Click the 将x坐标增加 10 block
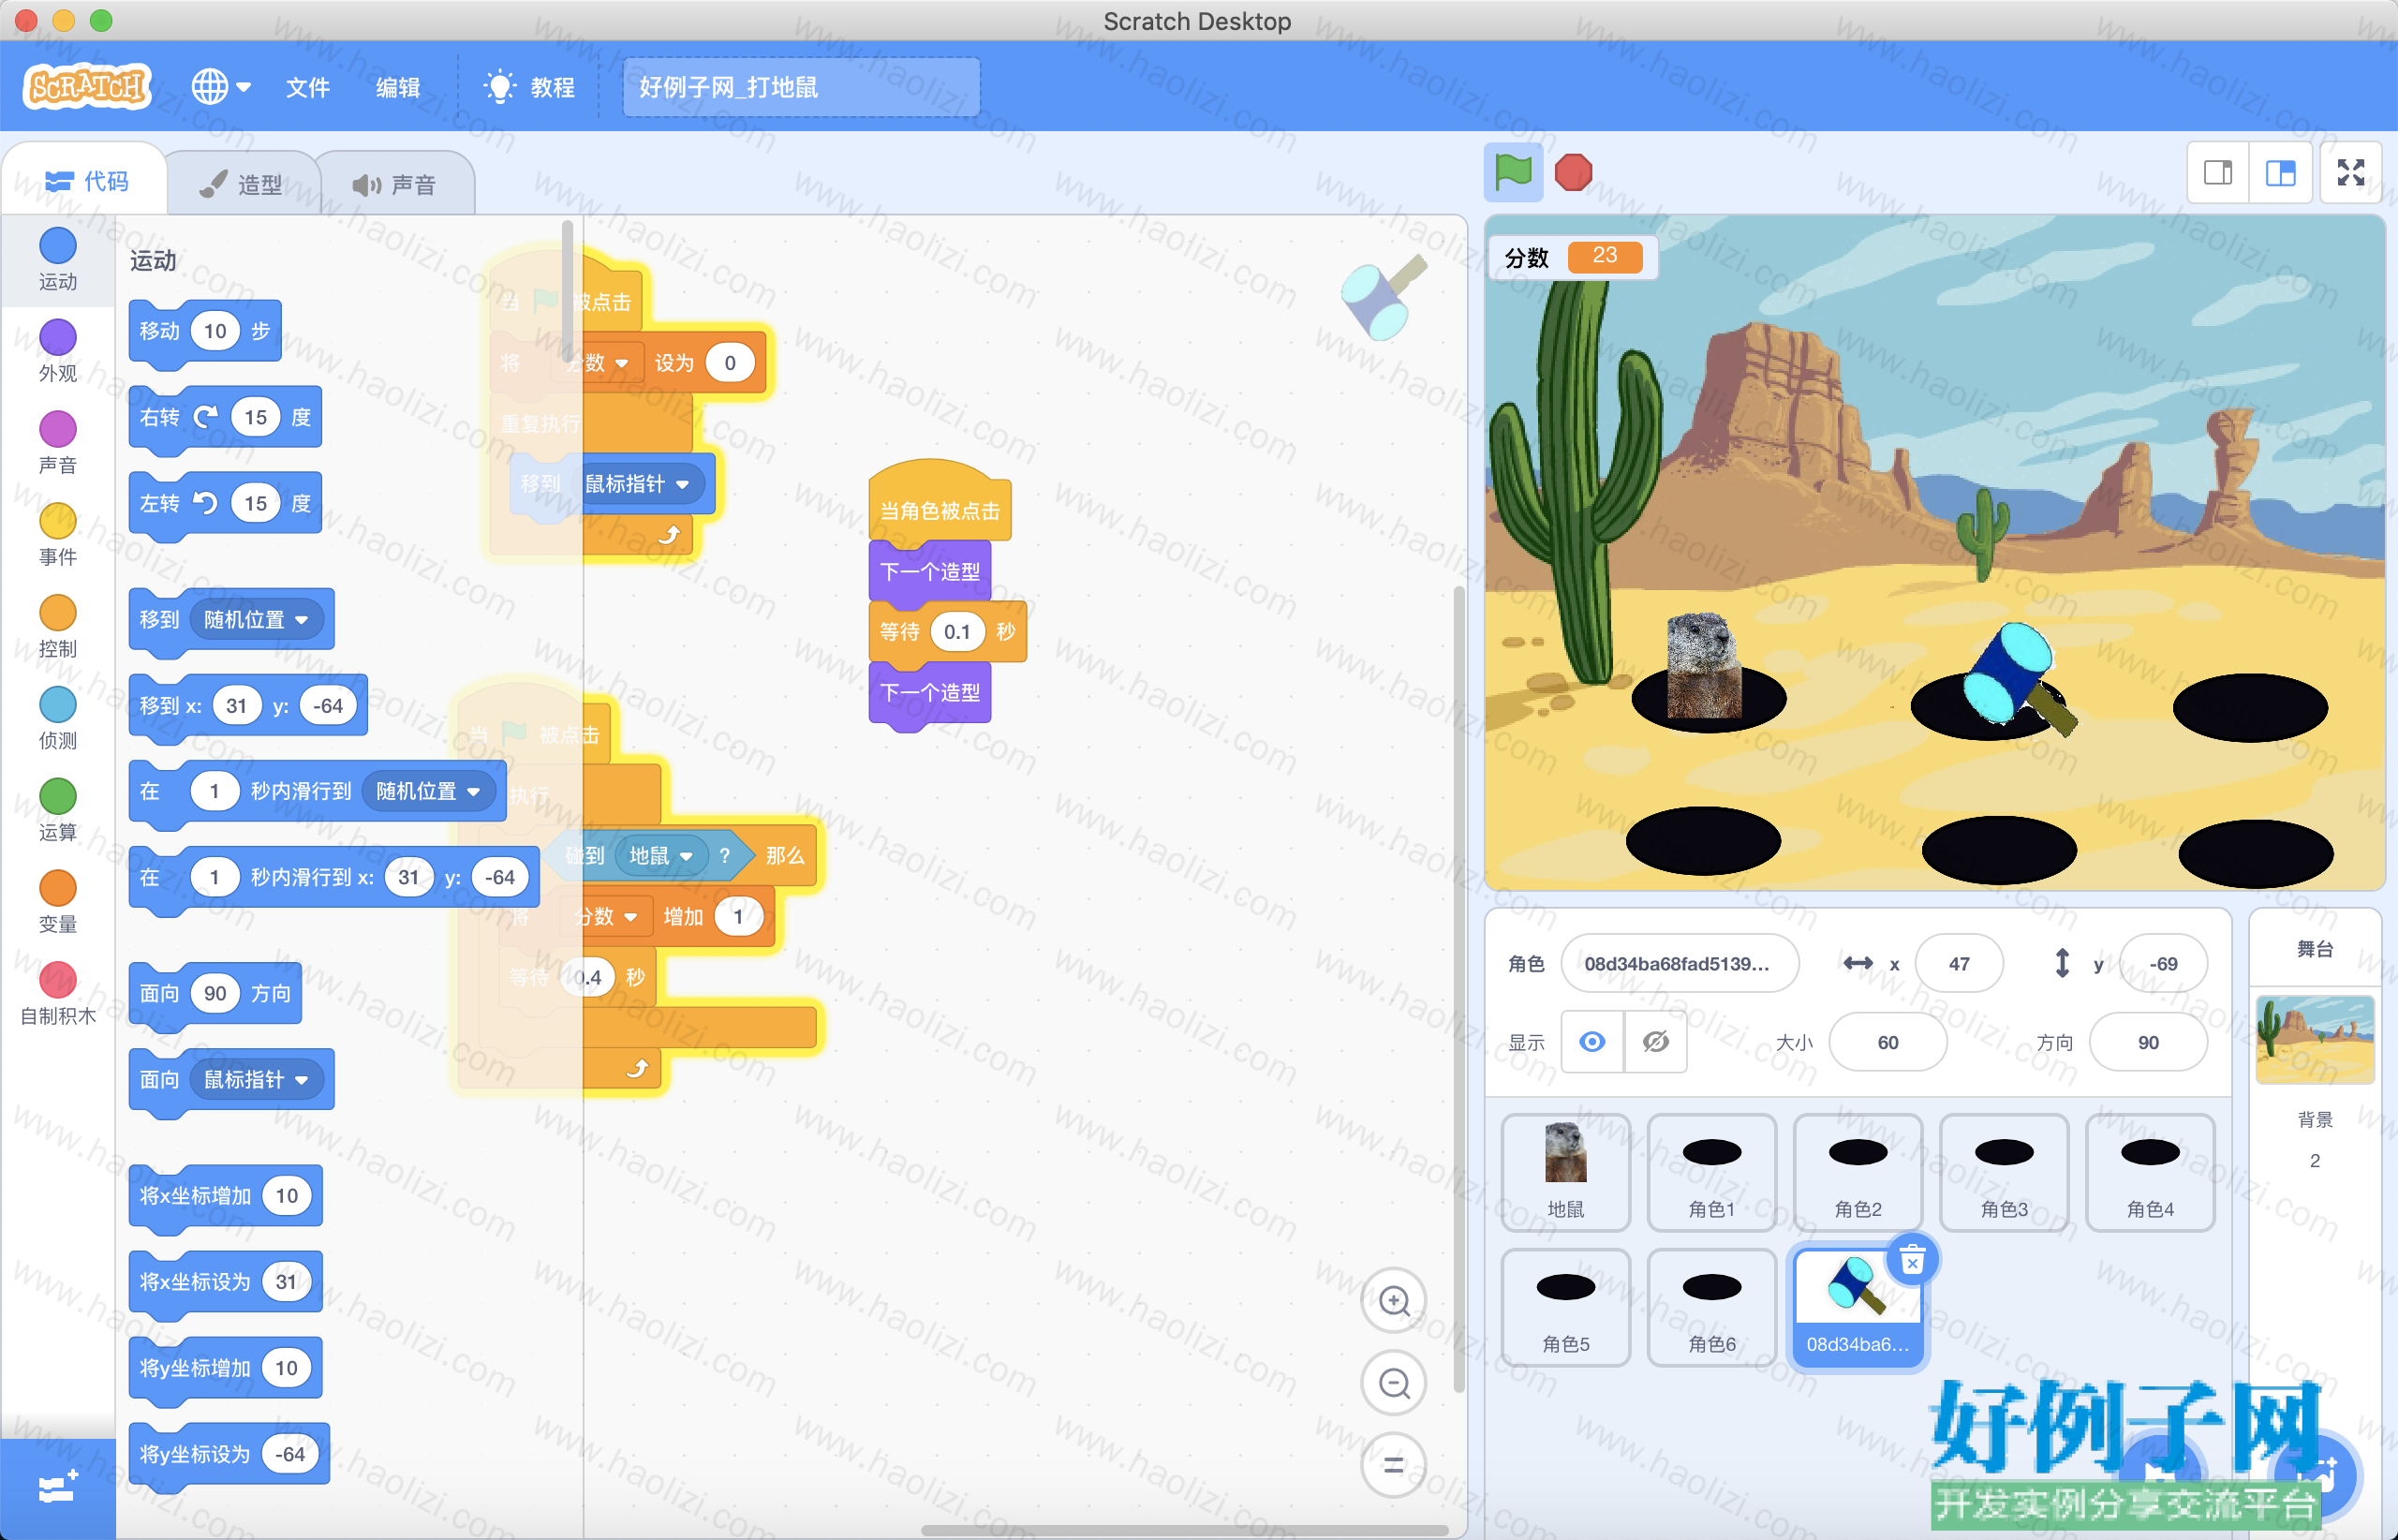2398x1540 pixels. (226, 1196)
